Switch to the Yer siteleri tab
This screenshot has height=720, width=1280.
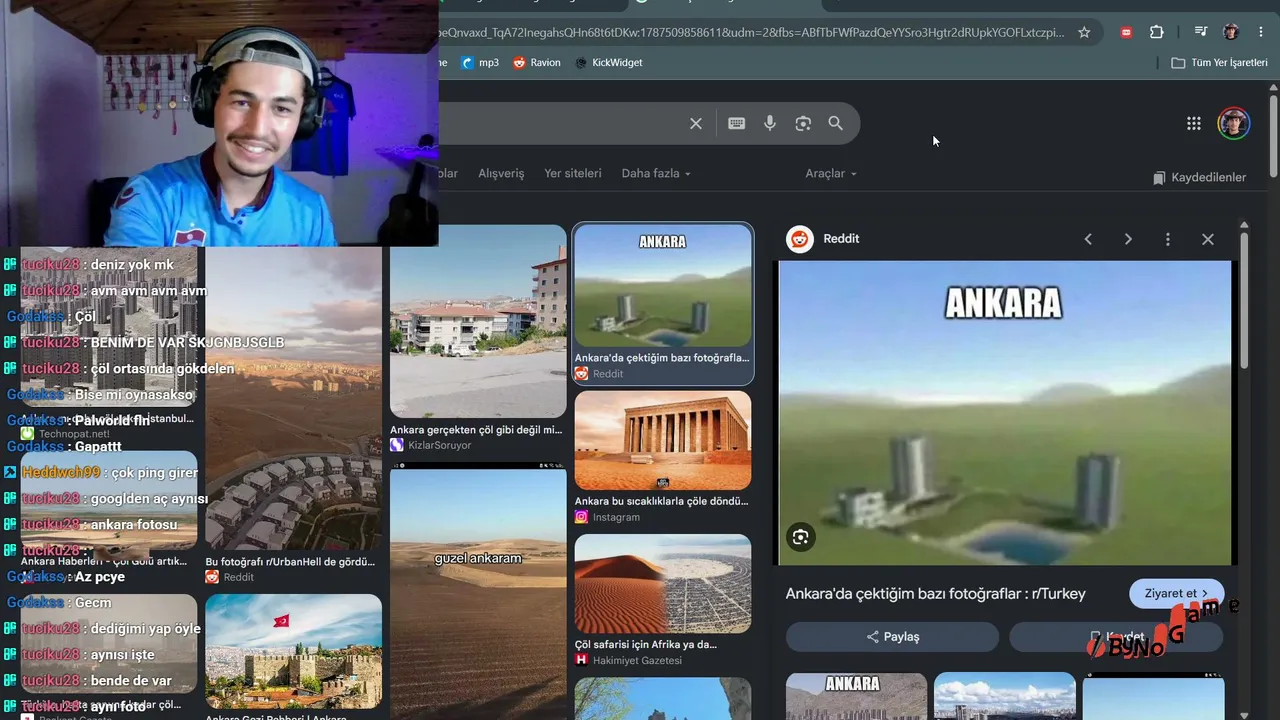coord(573,173)
